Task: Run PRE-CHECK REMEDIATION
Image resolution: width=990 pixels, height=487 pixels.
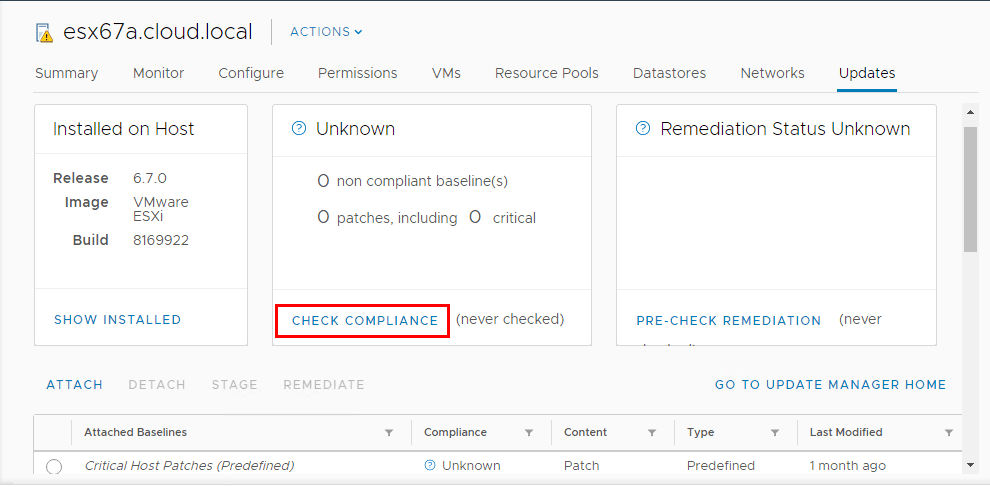Action: tap(728, 321)
